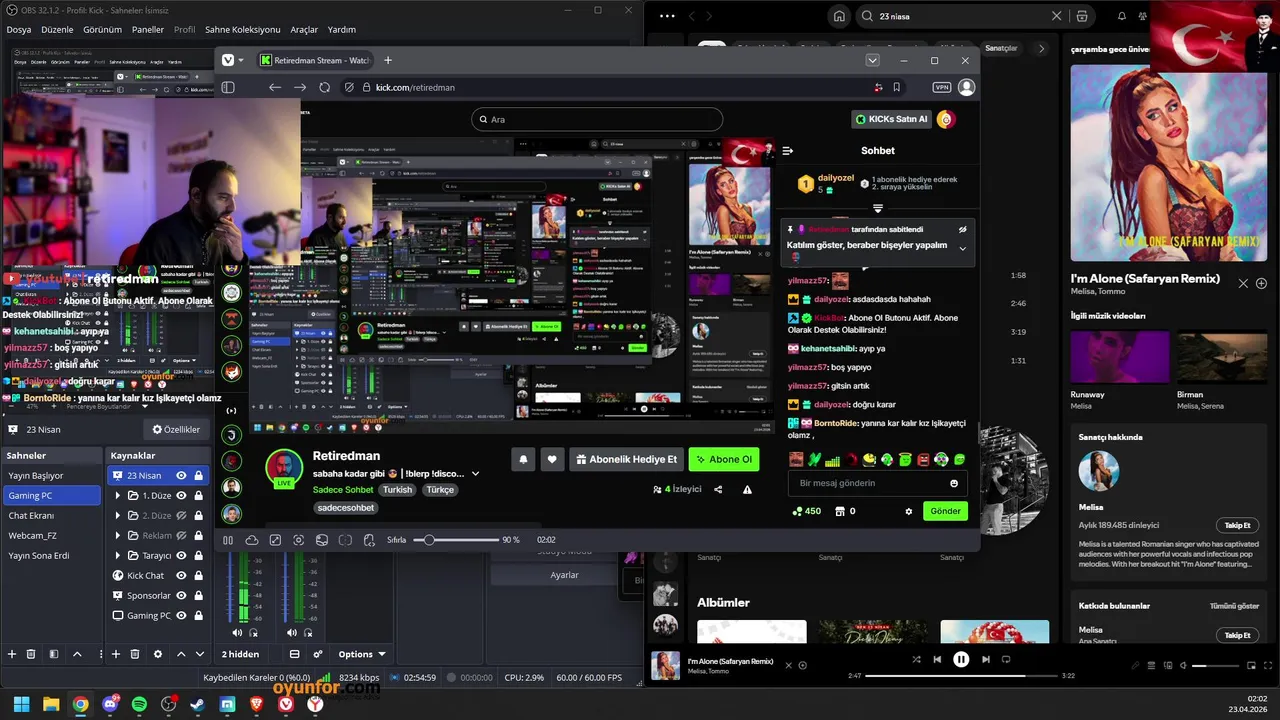
Task: Adjust the browser zoom slider at 90 %
Action: click(458, 540)
